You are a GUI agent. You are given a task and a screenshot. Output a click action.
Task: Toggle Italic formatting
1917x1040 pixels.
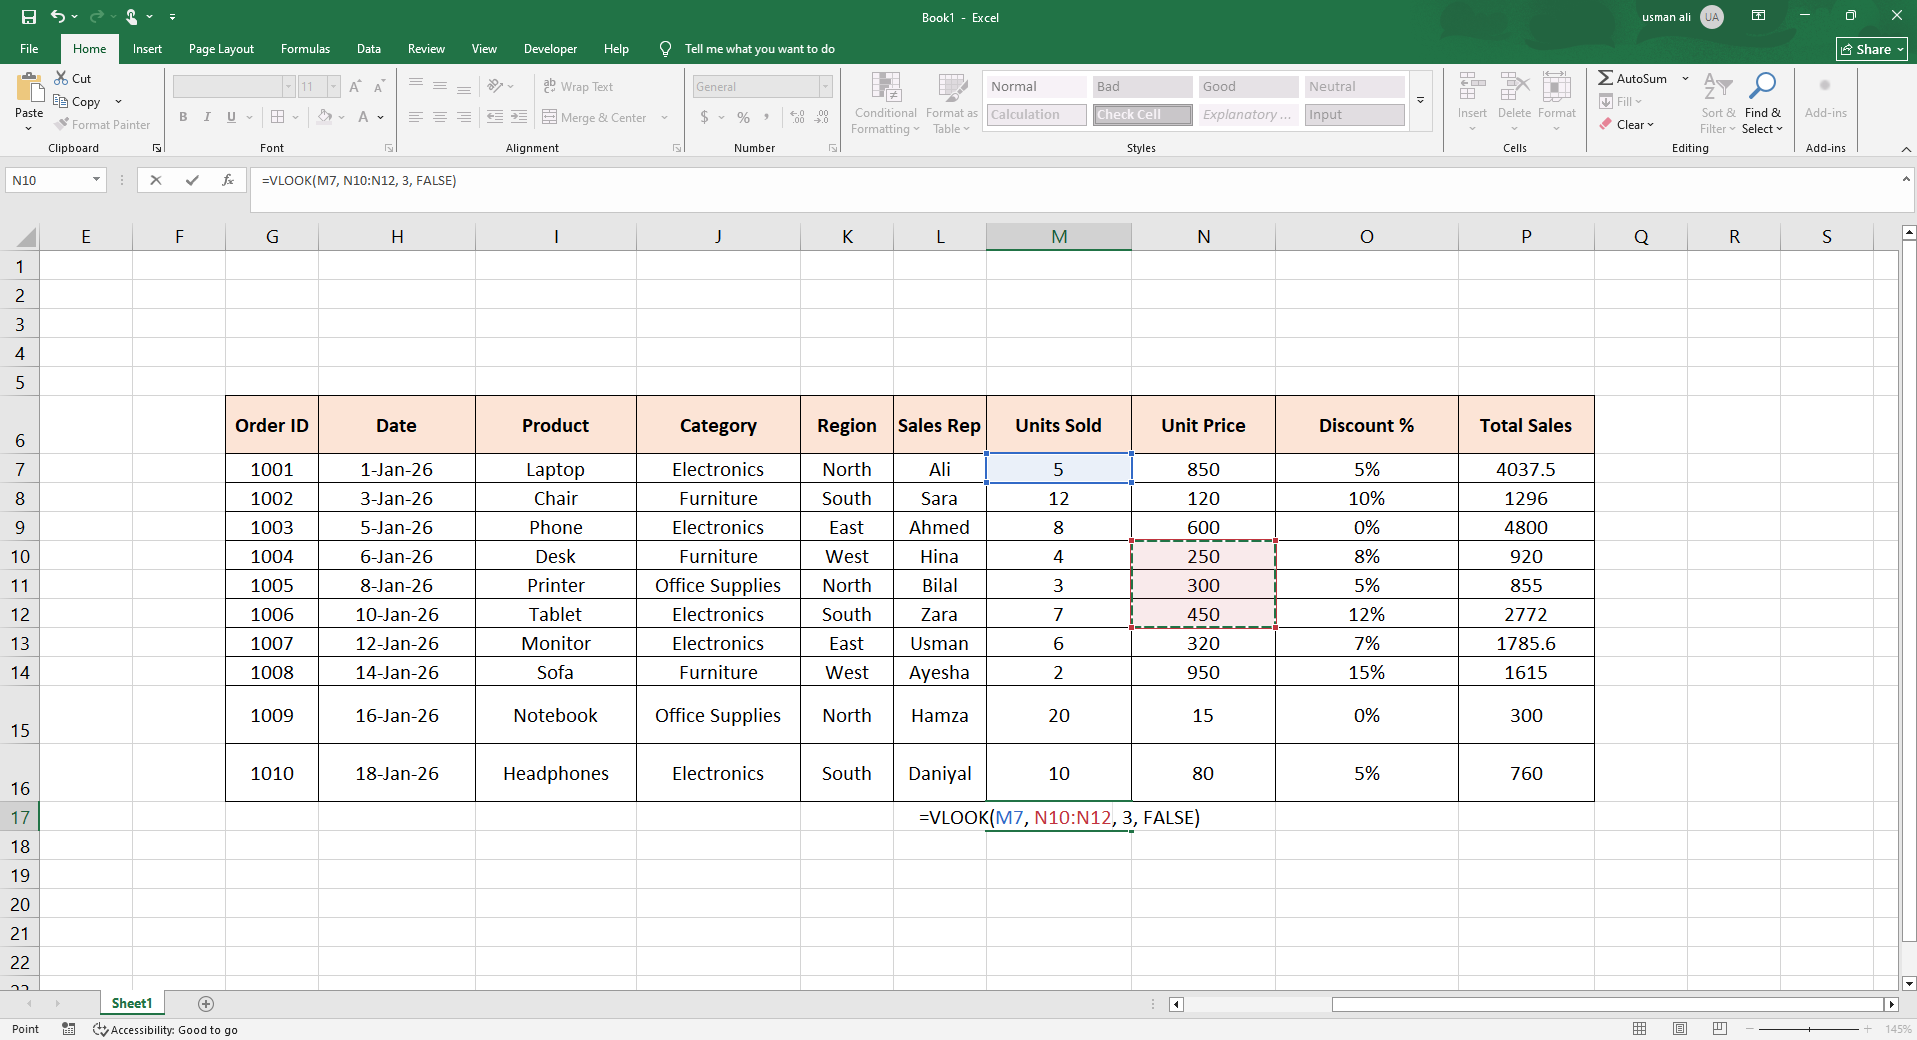pyautogui.click(x=207, y=117)
